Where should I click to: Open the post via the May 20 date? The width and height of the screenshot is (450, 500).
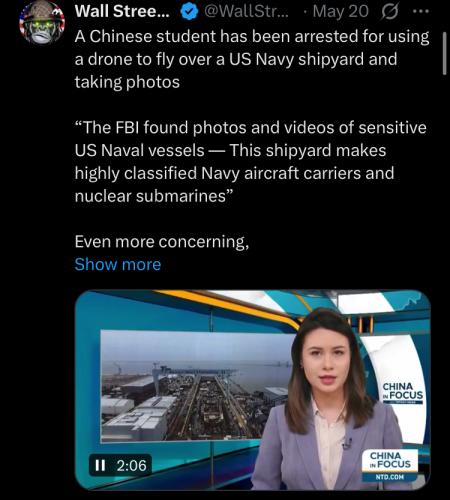coord(340,12)
